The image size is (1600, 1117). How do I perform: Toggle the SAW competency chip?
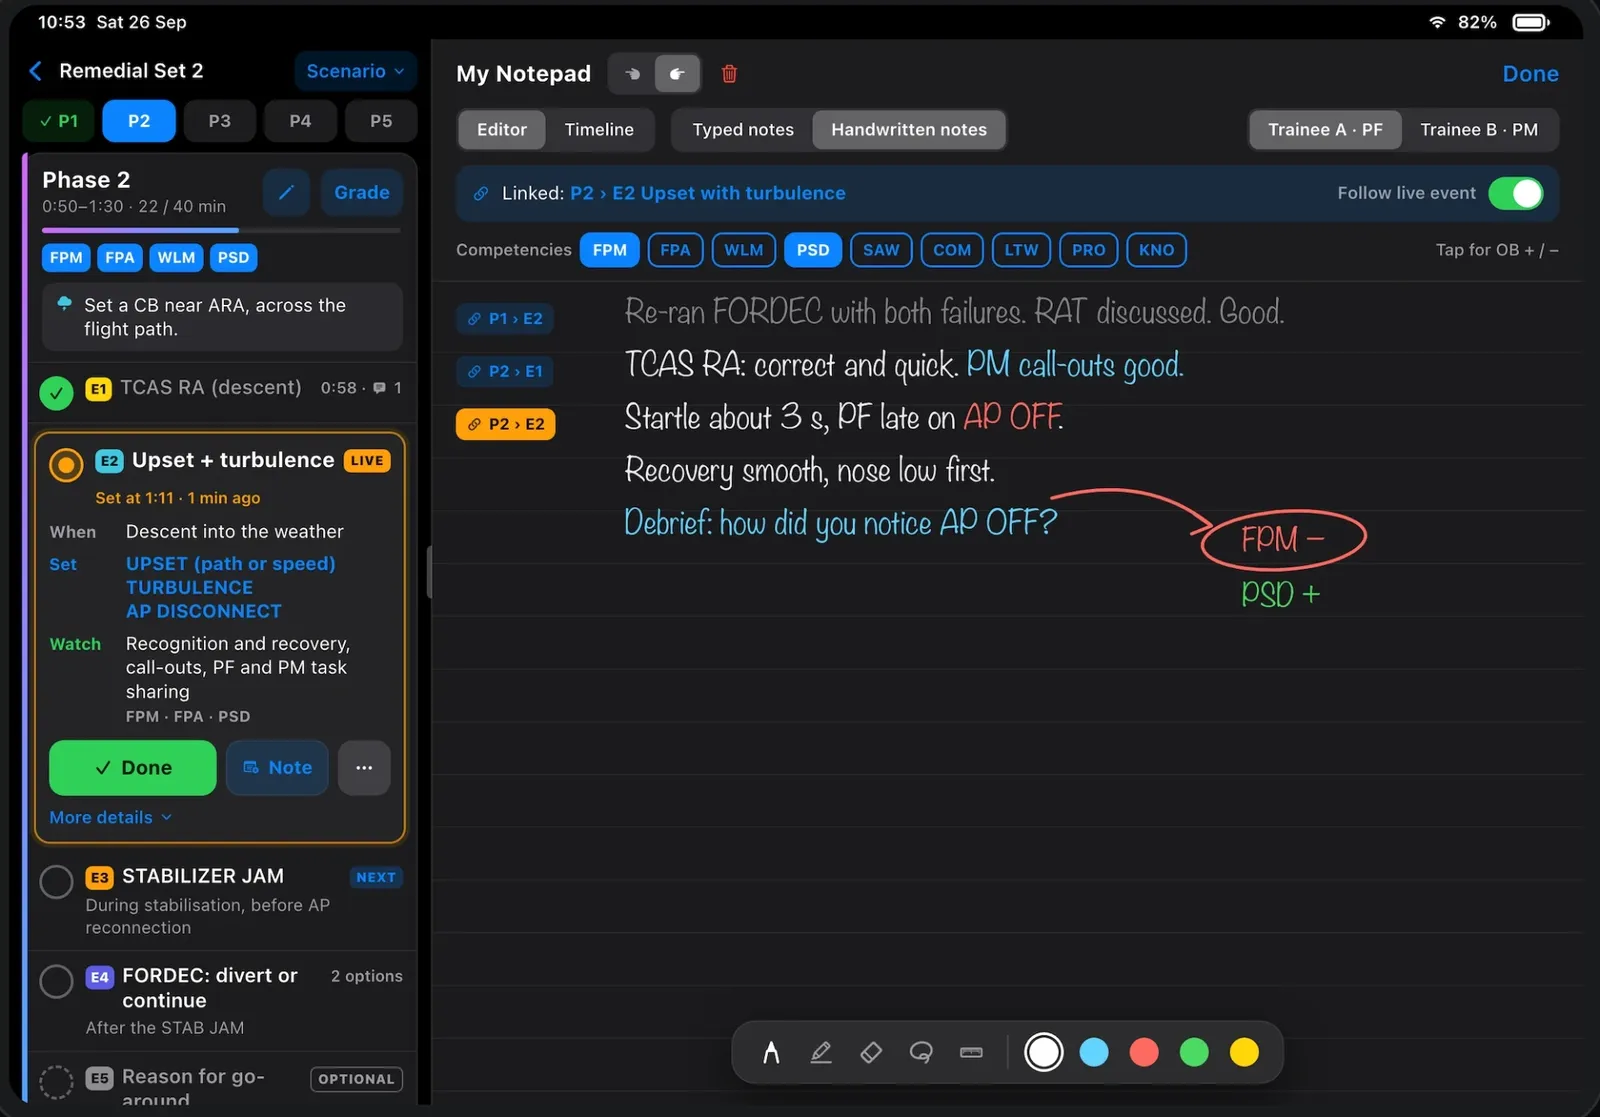[x=881, y=250]
